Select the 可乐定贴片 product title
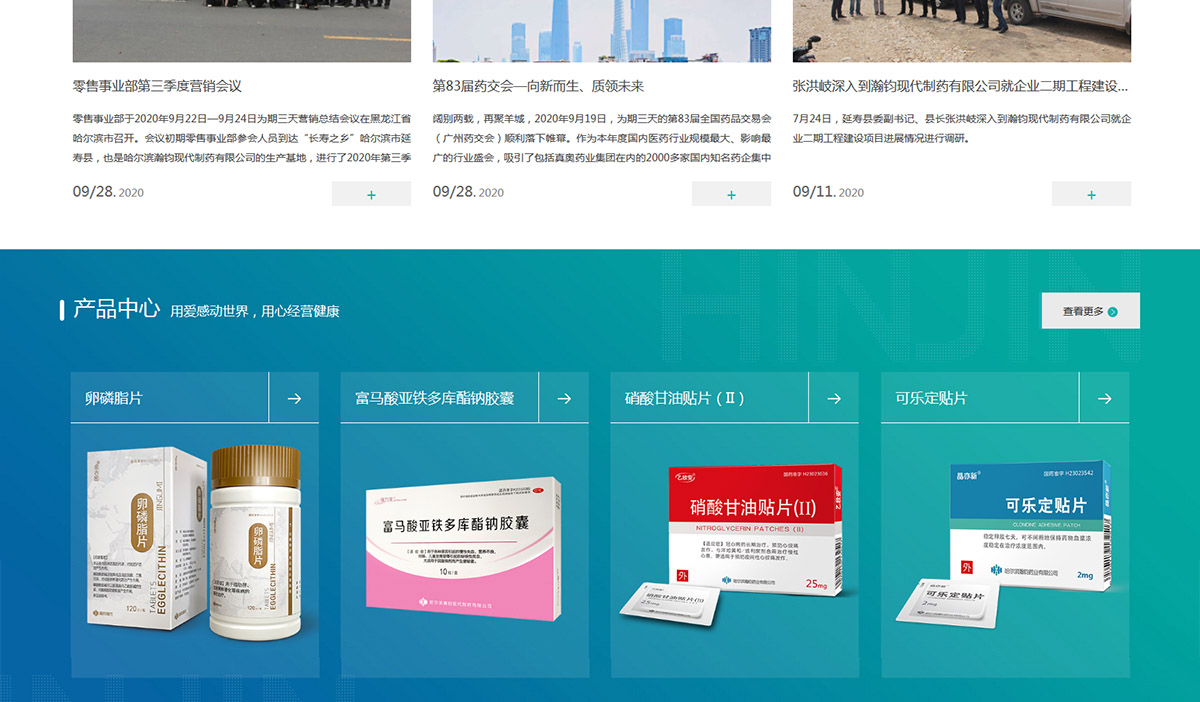This screenshot has width=1200, height=702. (931, 398)
